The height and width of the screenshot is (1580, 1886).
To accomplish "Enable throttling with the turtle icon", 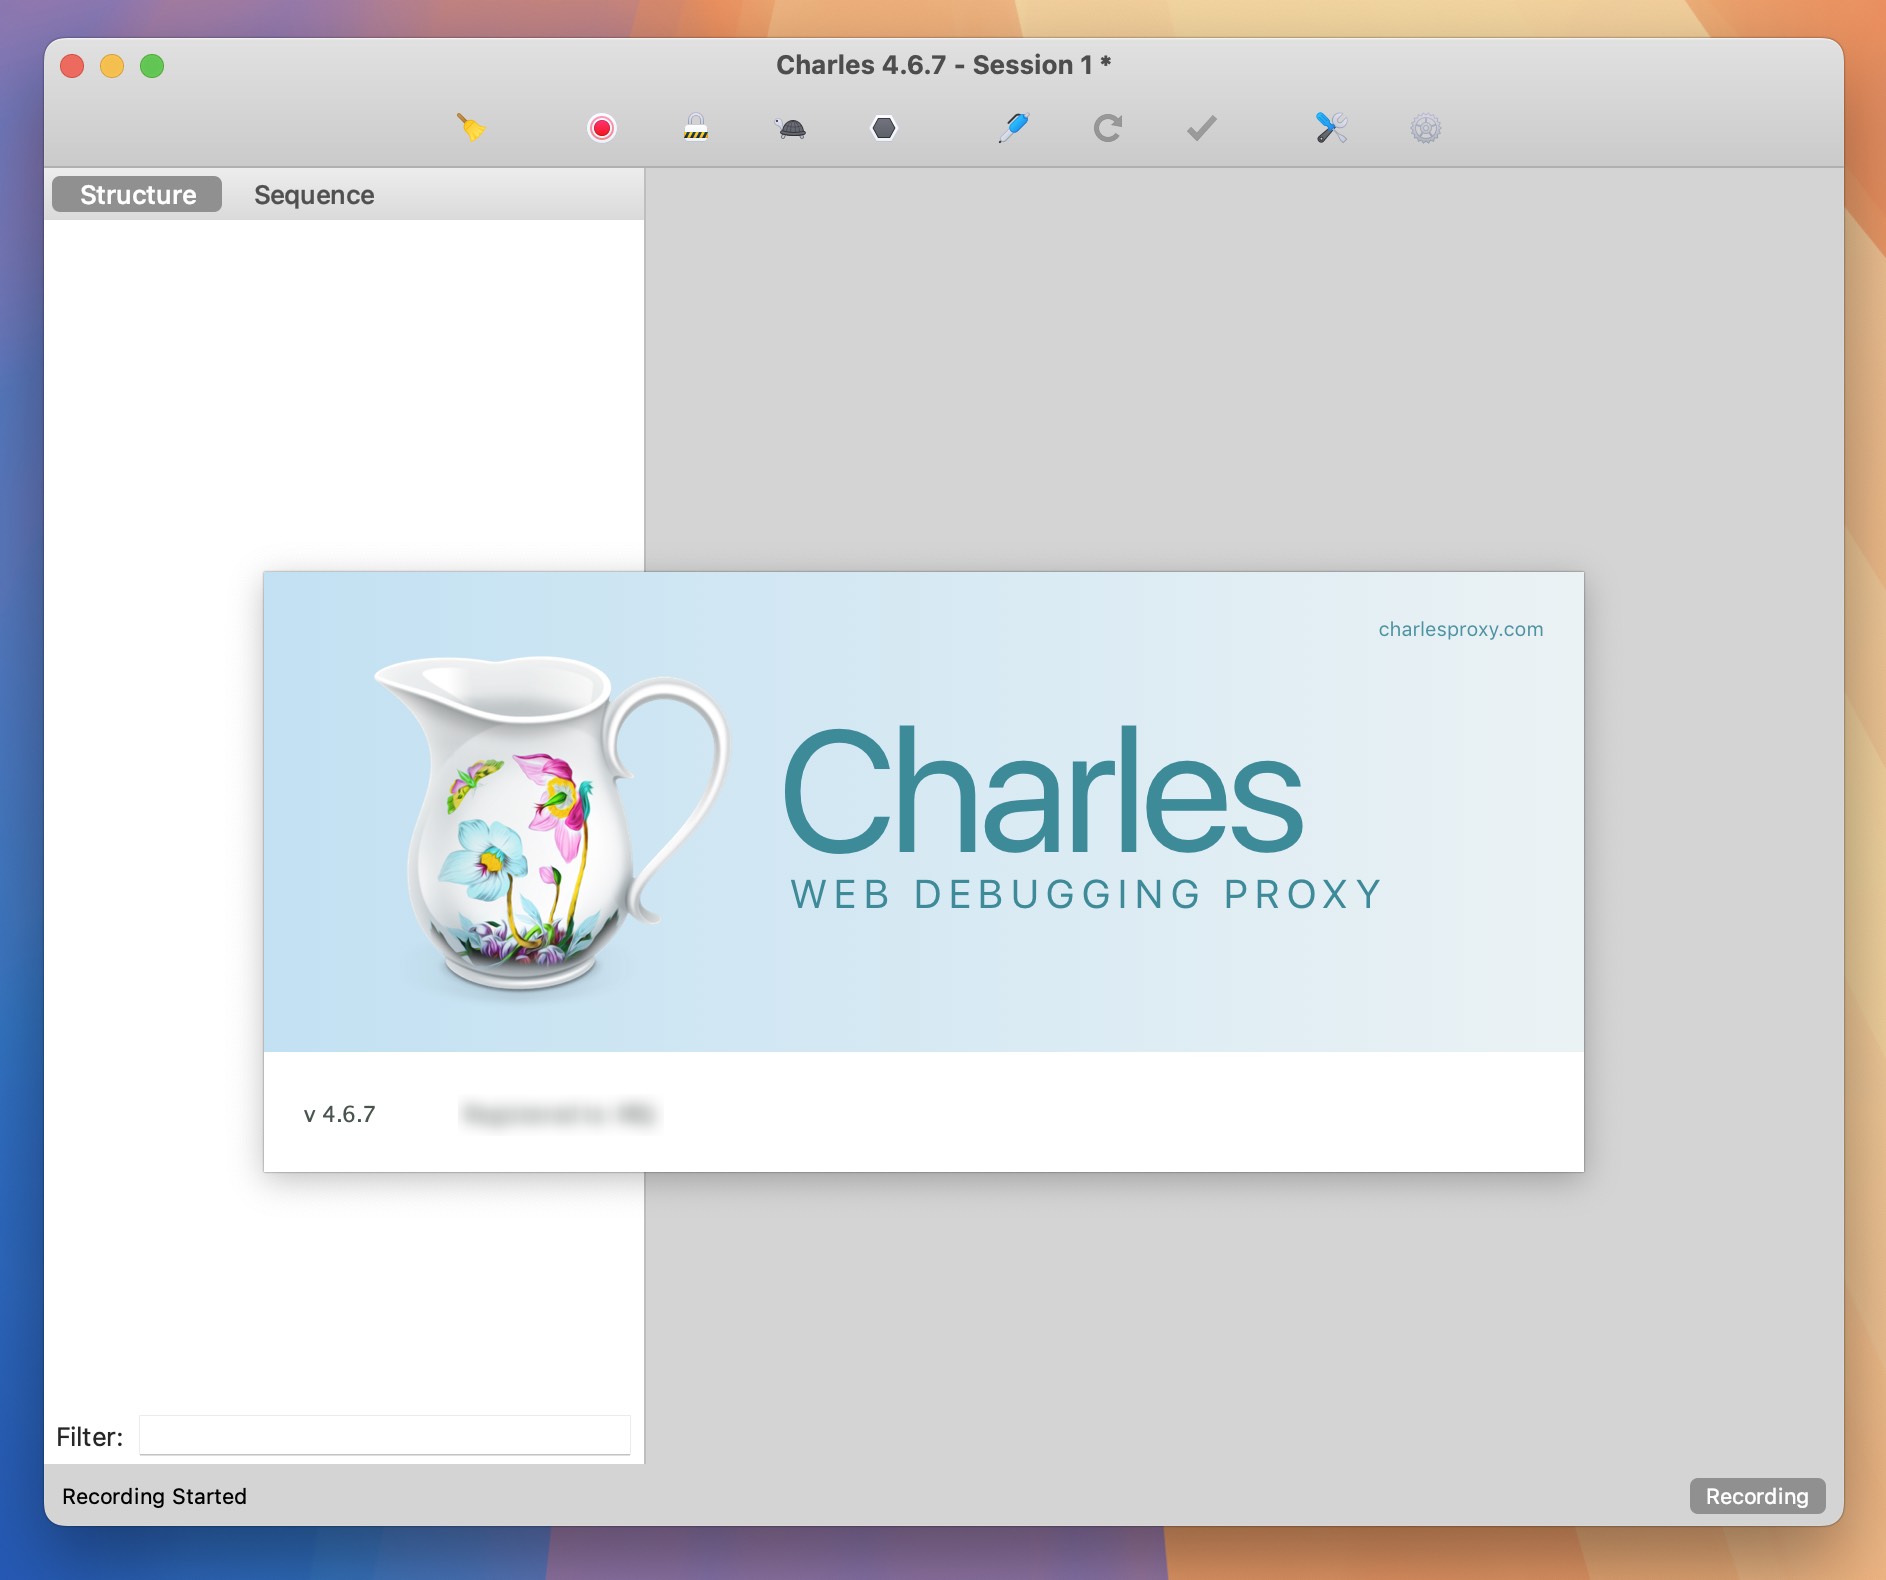I will tap(790, 128).
